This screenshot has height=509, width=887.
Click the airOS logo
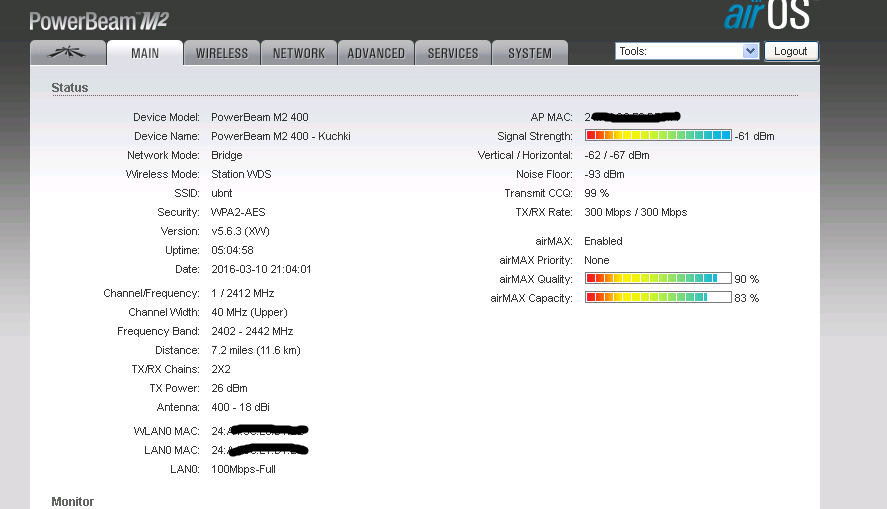pyautogui.click(x=768, y=15)
